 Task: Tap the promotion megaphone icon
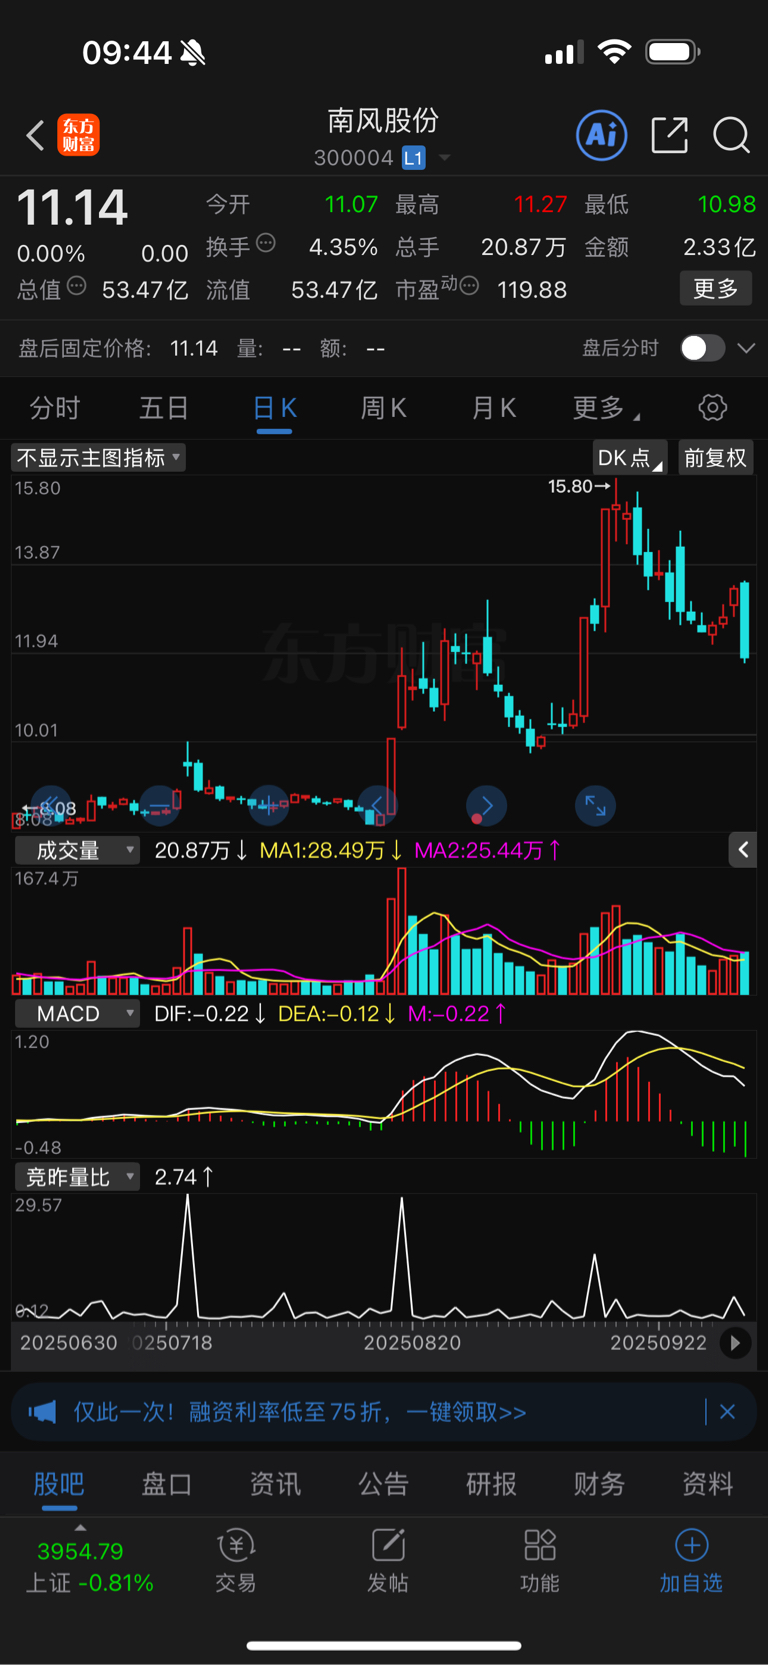click(x=43, y=1412)
